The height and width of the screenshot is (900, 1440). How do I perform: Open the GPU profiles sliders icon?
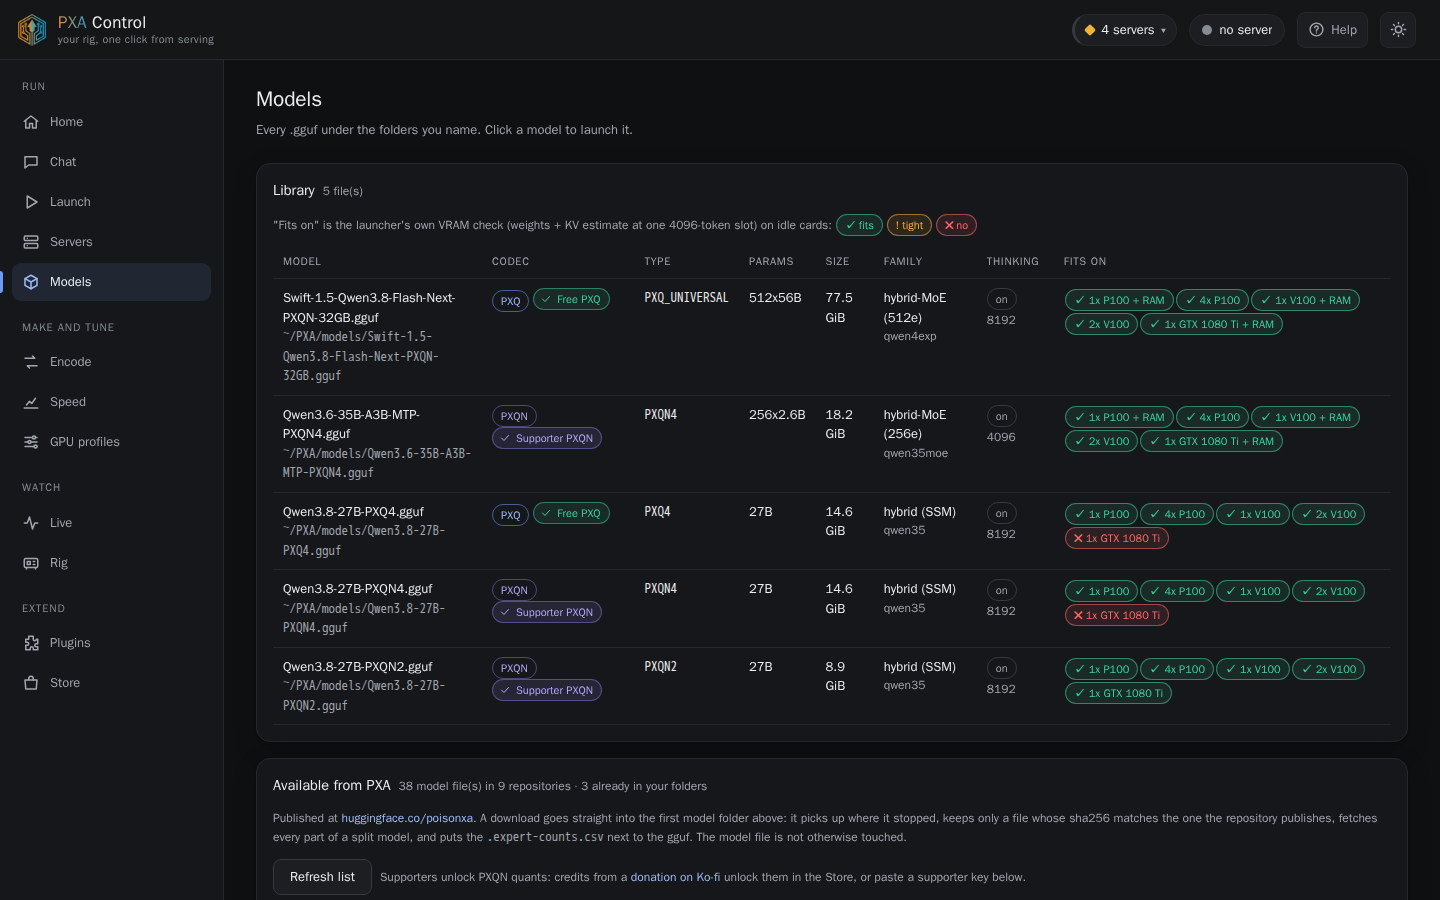point(31,442)
